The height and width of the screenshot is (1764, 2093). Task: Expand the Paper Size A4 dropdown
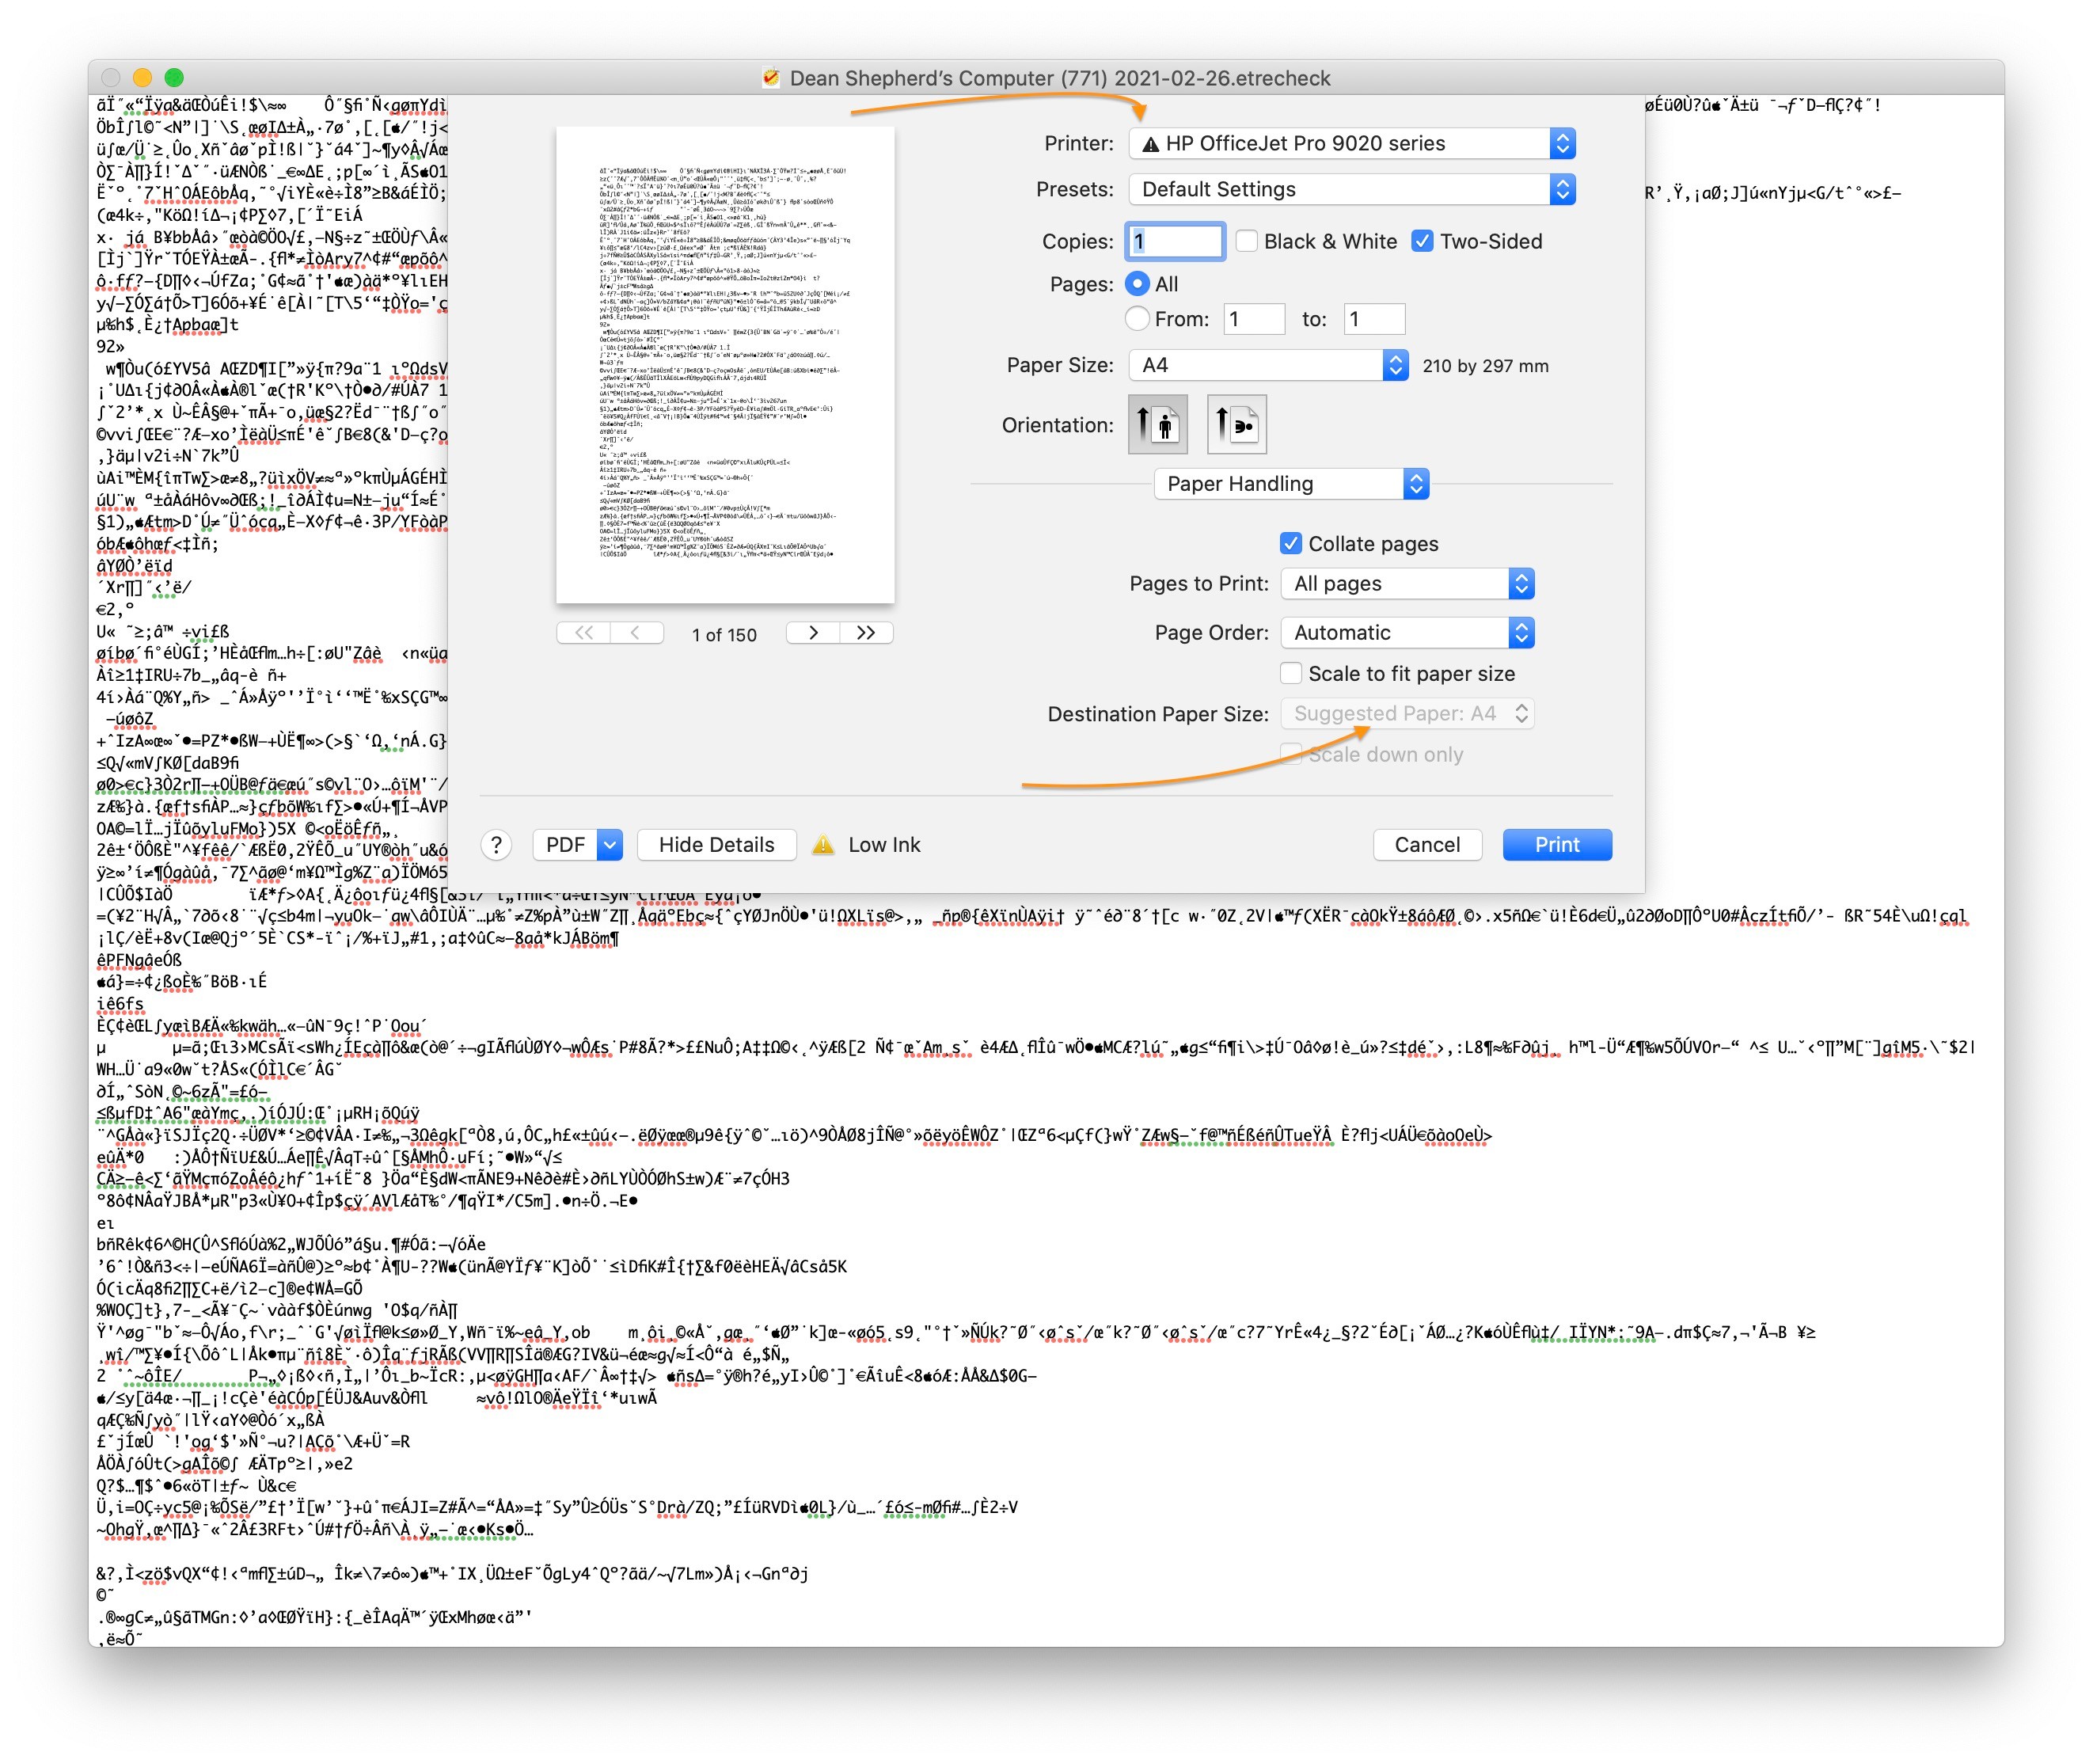click(x=1268, y=365)
